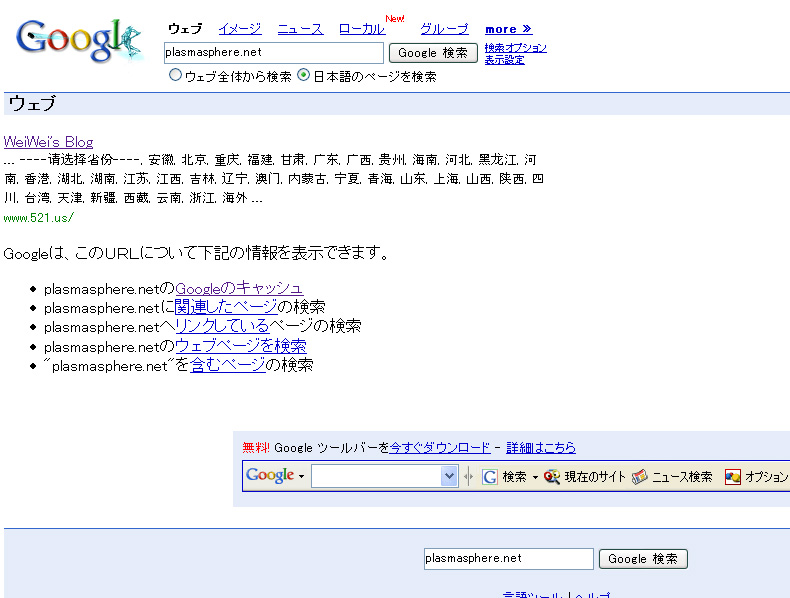Open the Googleのキャッシュ link
Screen dimensions: 790x598
tap(239, 288)
